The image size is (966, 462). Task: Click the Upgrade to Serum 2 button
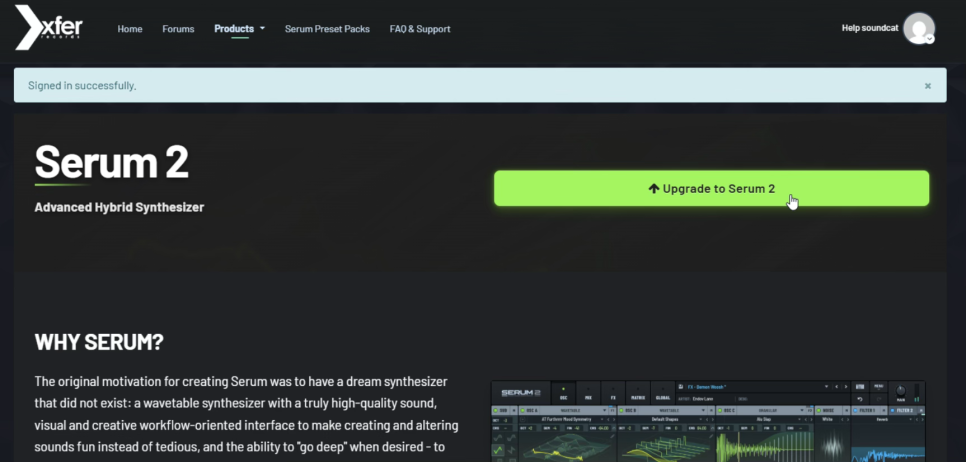(x=712, y=188)
